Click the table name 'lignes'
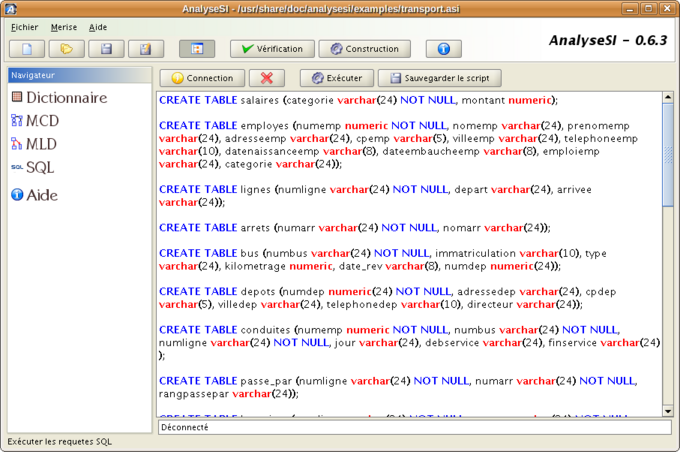 pos(255,190)
